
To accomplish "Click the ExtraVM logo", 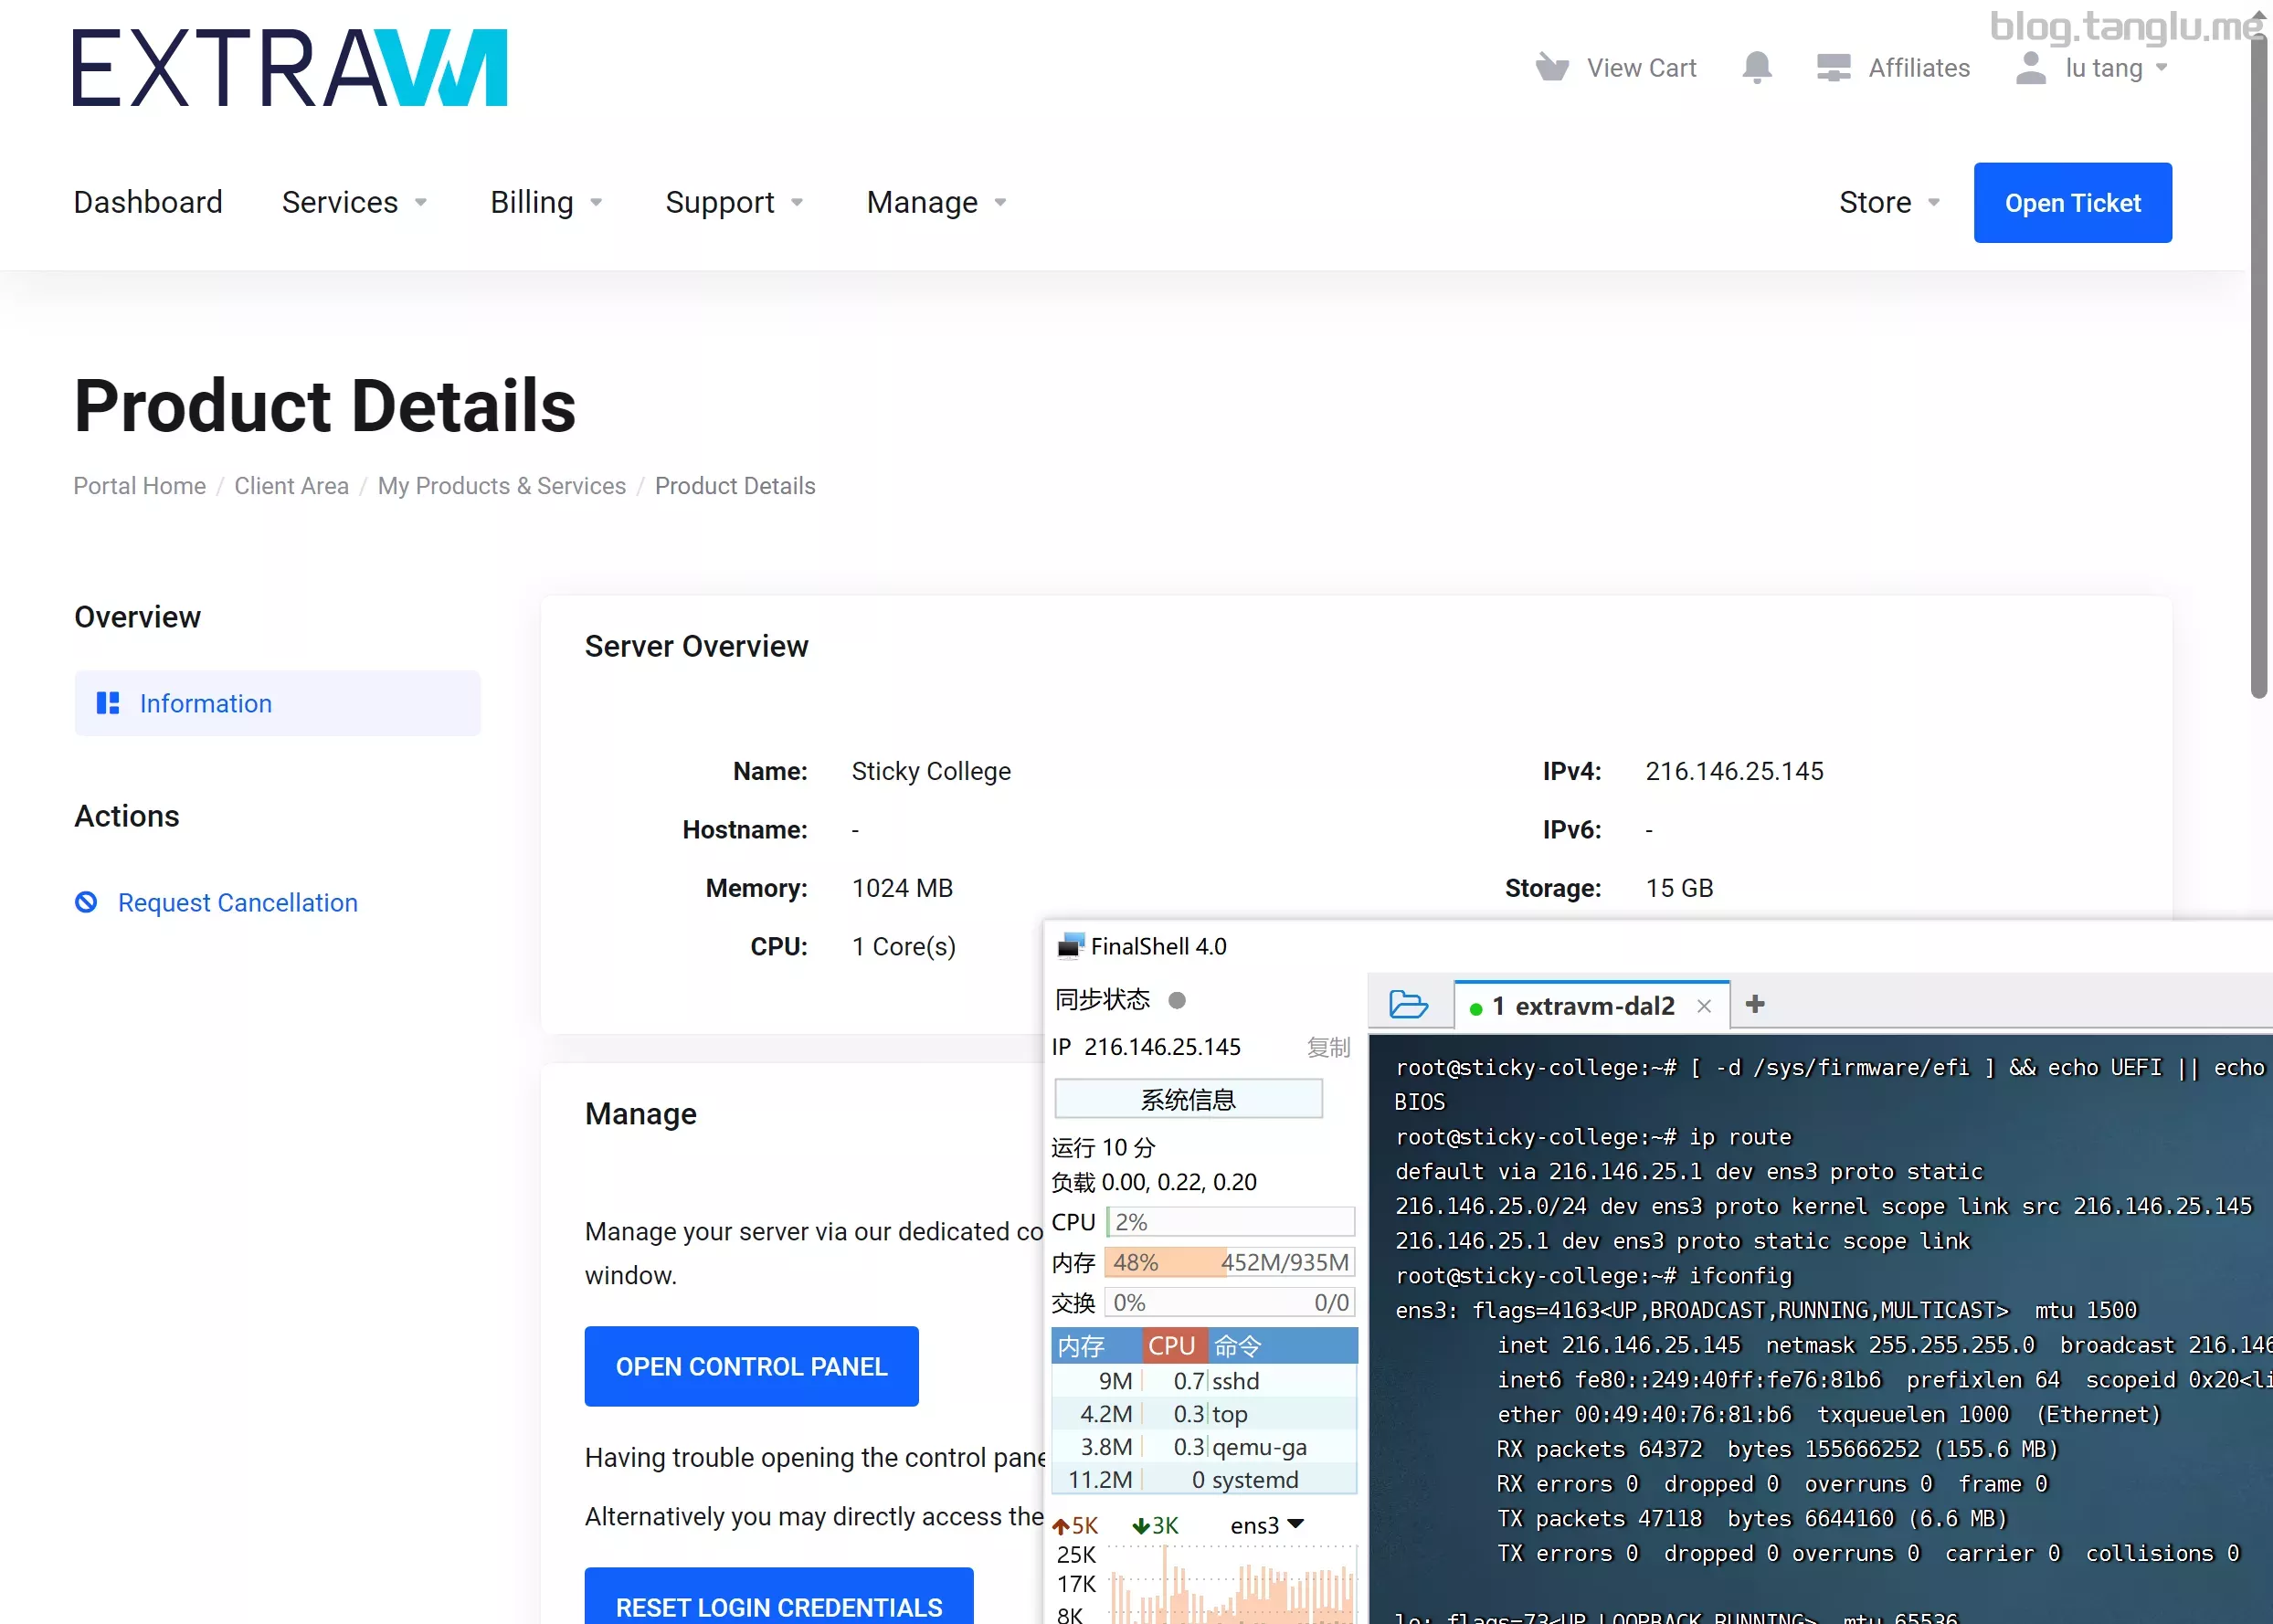I will [x=290, y=68].
